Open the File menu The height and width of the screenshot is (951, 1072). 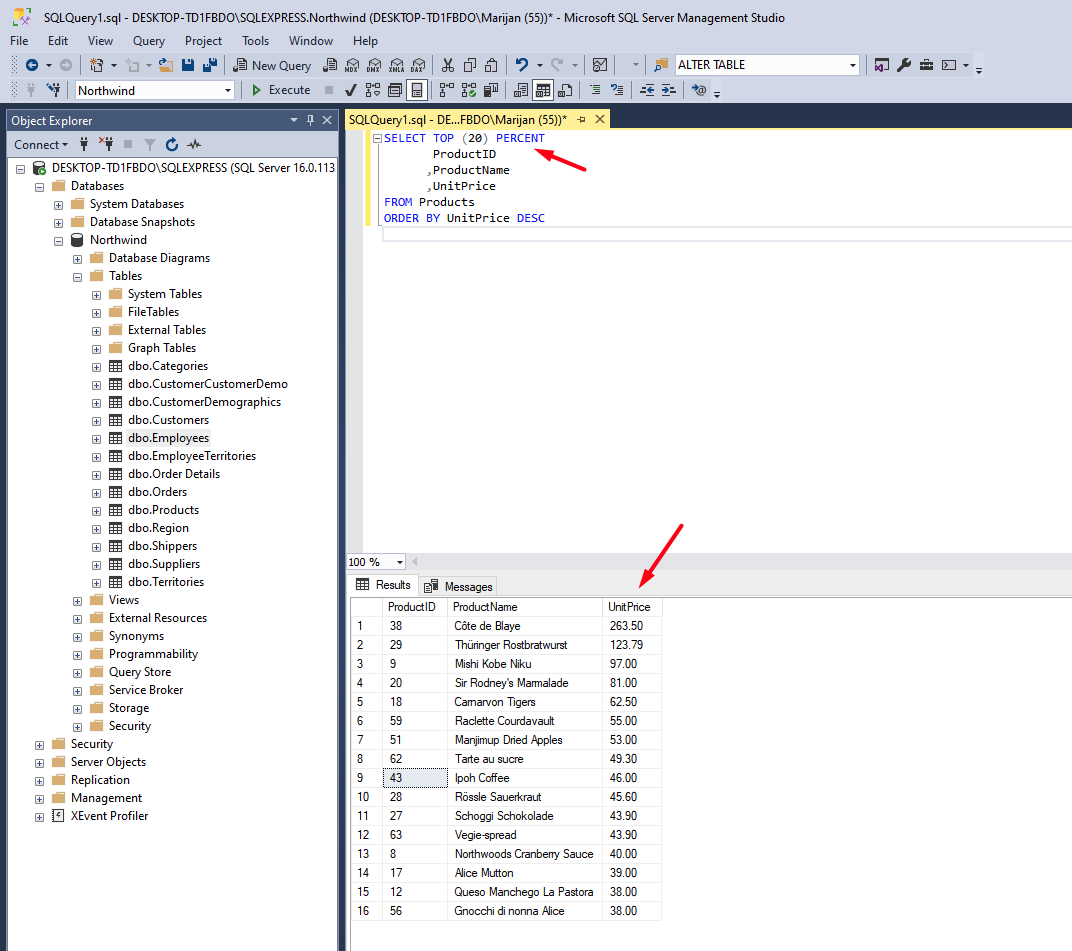(19, 41)
